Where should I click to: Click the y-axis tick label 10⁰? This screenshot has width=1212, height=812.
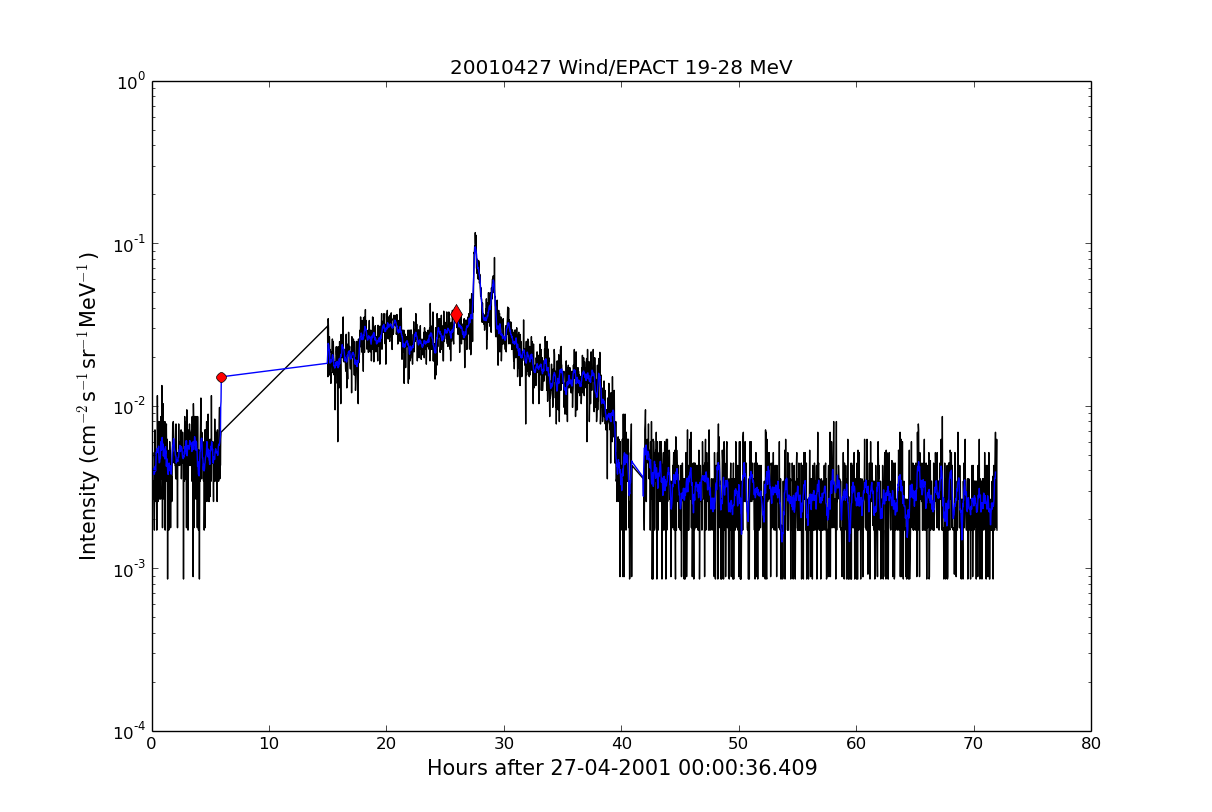point(133,83)
